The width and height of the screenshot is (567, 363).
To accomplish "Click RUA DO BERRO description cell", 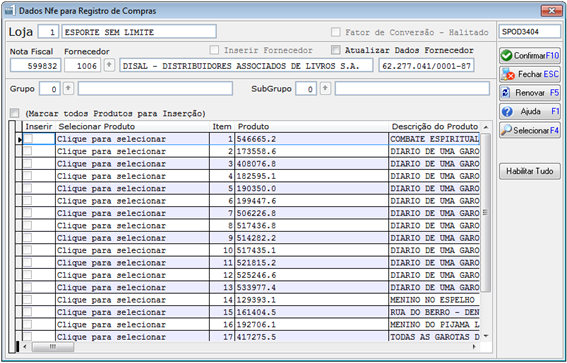I will (435, 312).
